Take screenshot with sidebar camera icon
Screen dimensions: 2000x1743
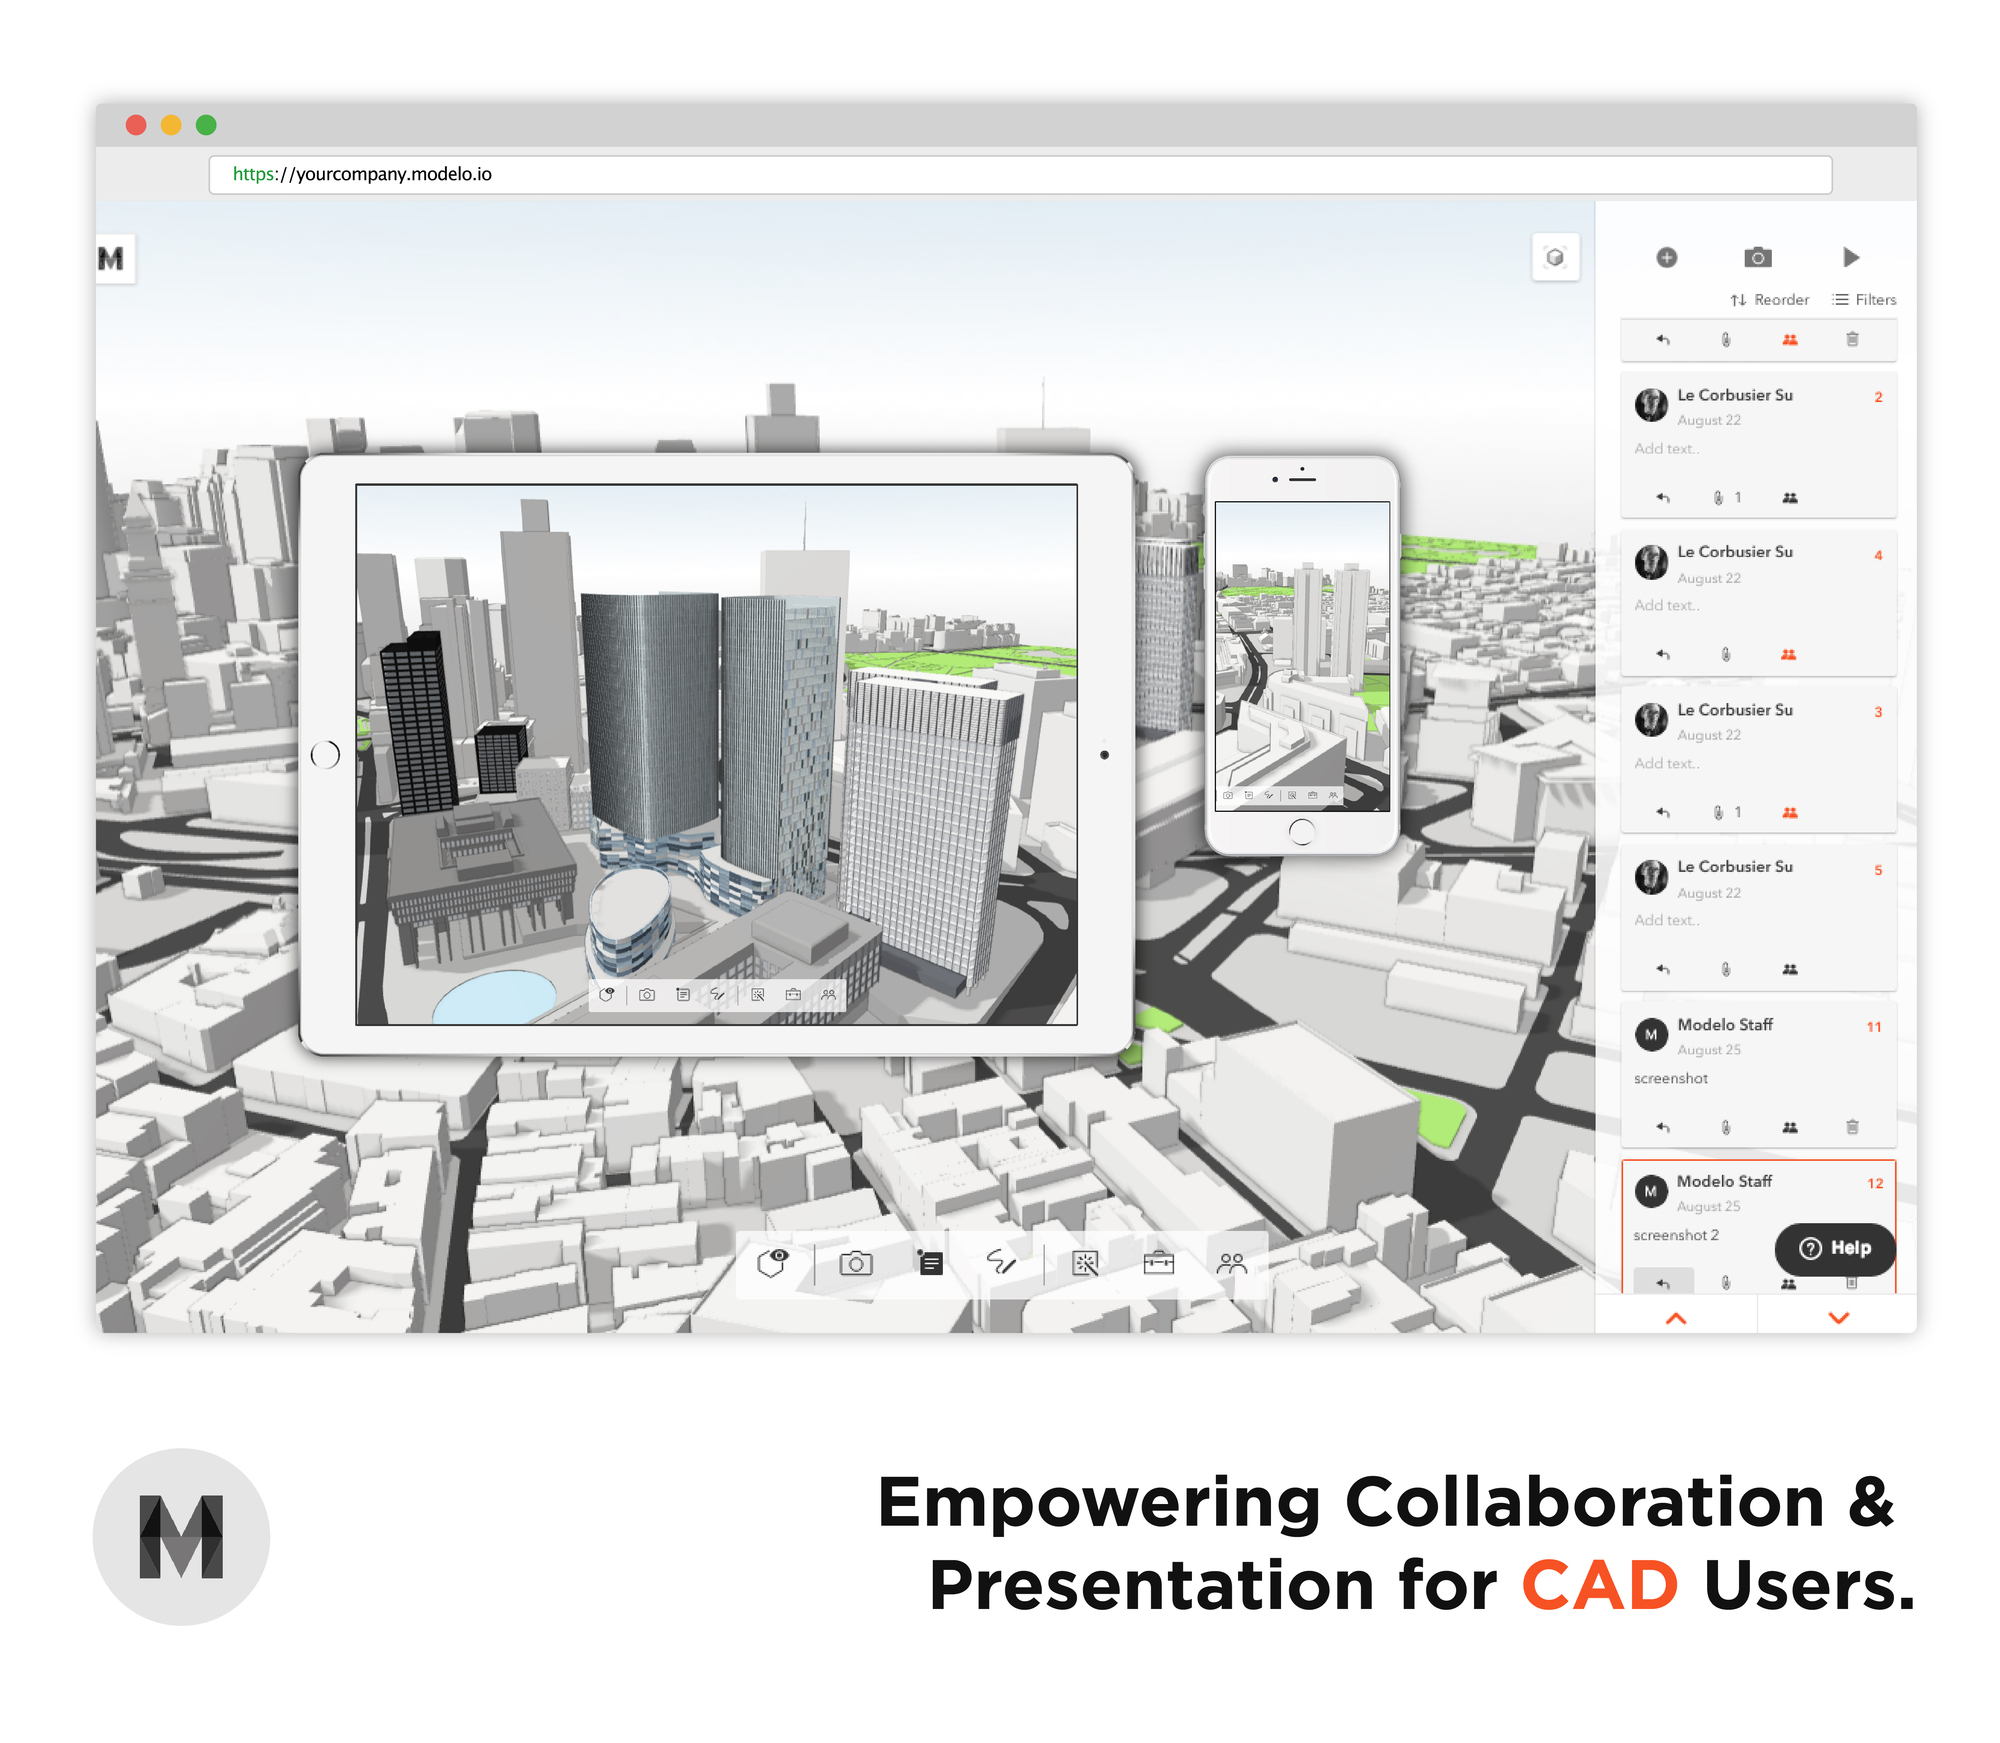pyautogui.click(x=1757, y=258)
